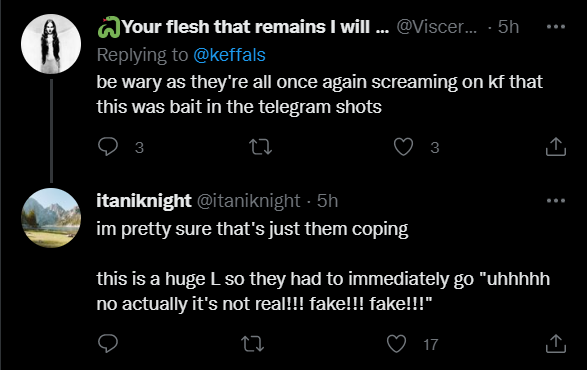
Task: Retweet itaniknight's tweet about coping
Action: pos(253,344)
